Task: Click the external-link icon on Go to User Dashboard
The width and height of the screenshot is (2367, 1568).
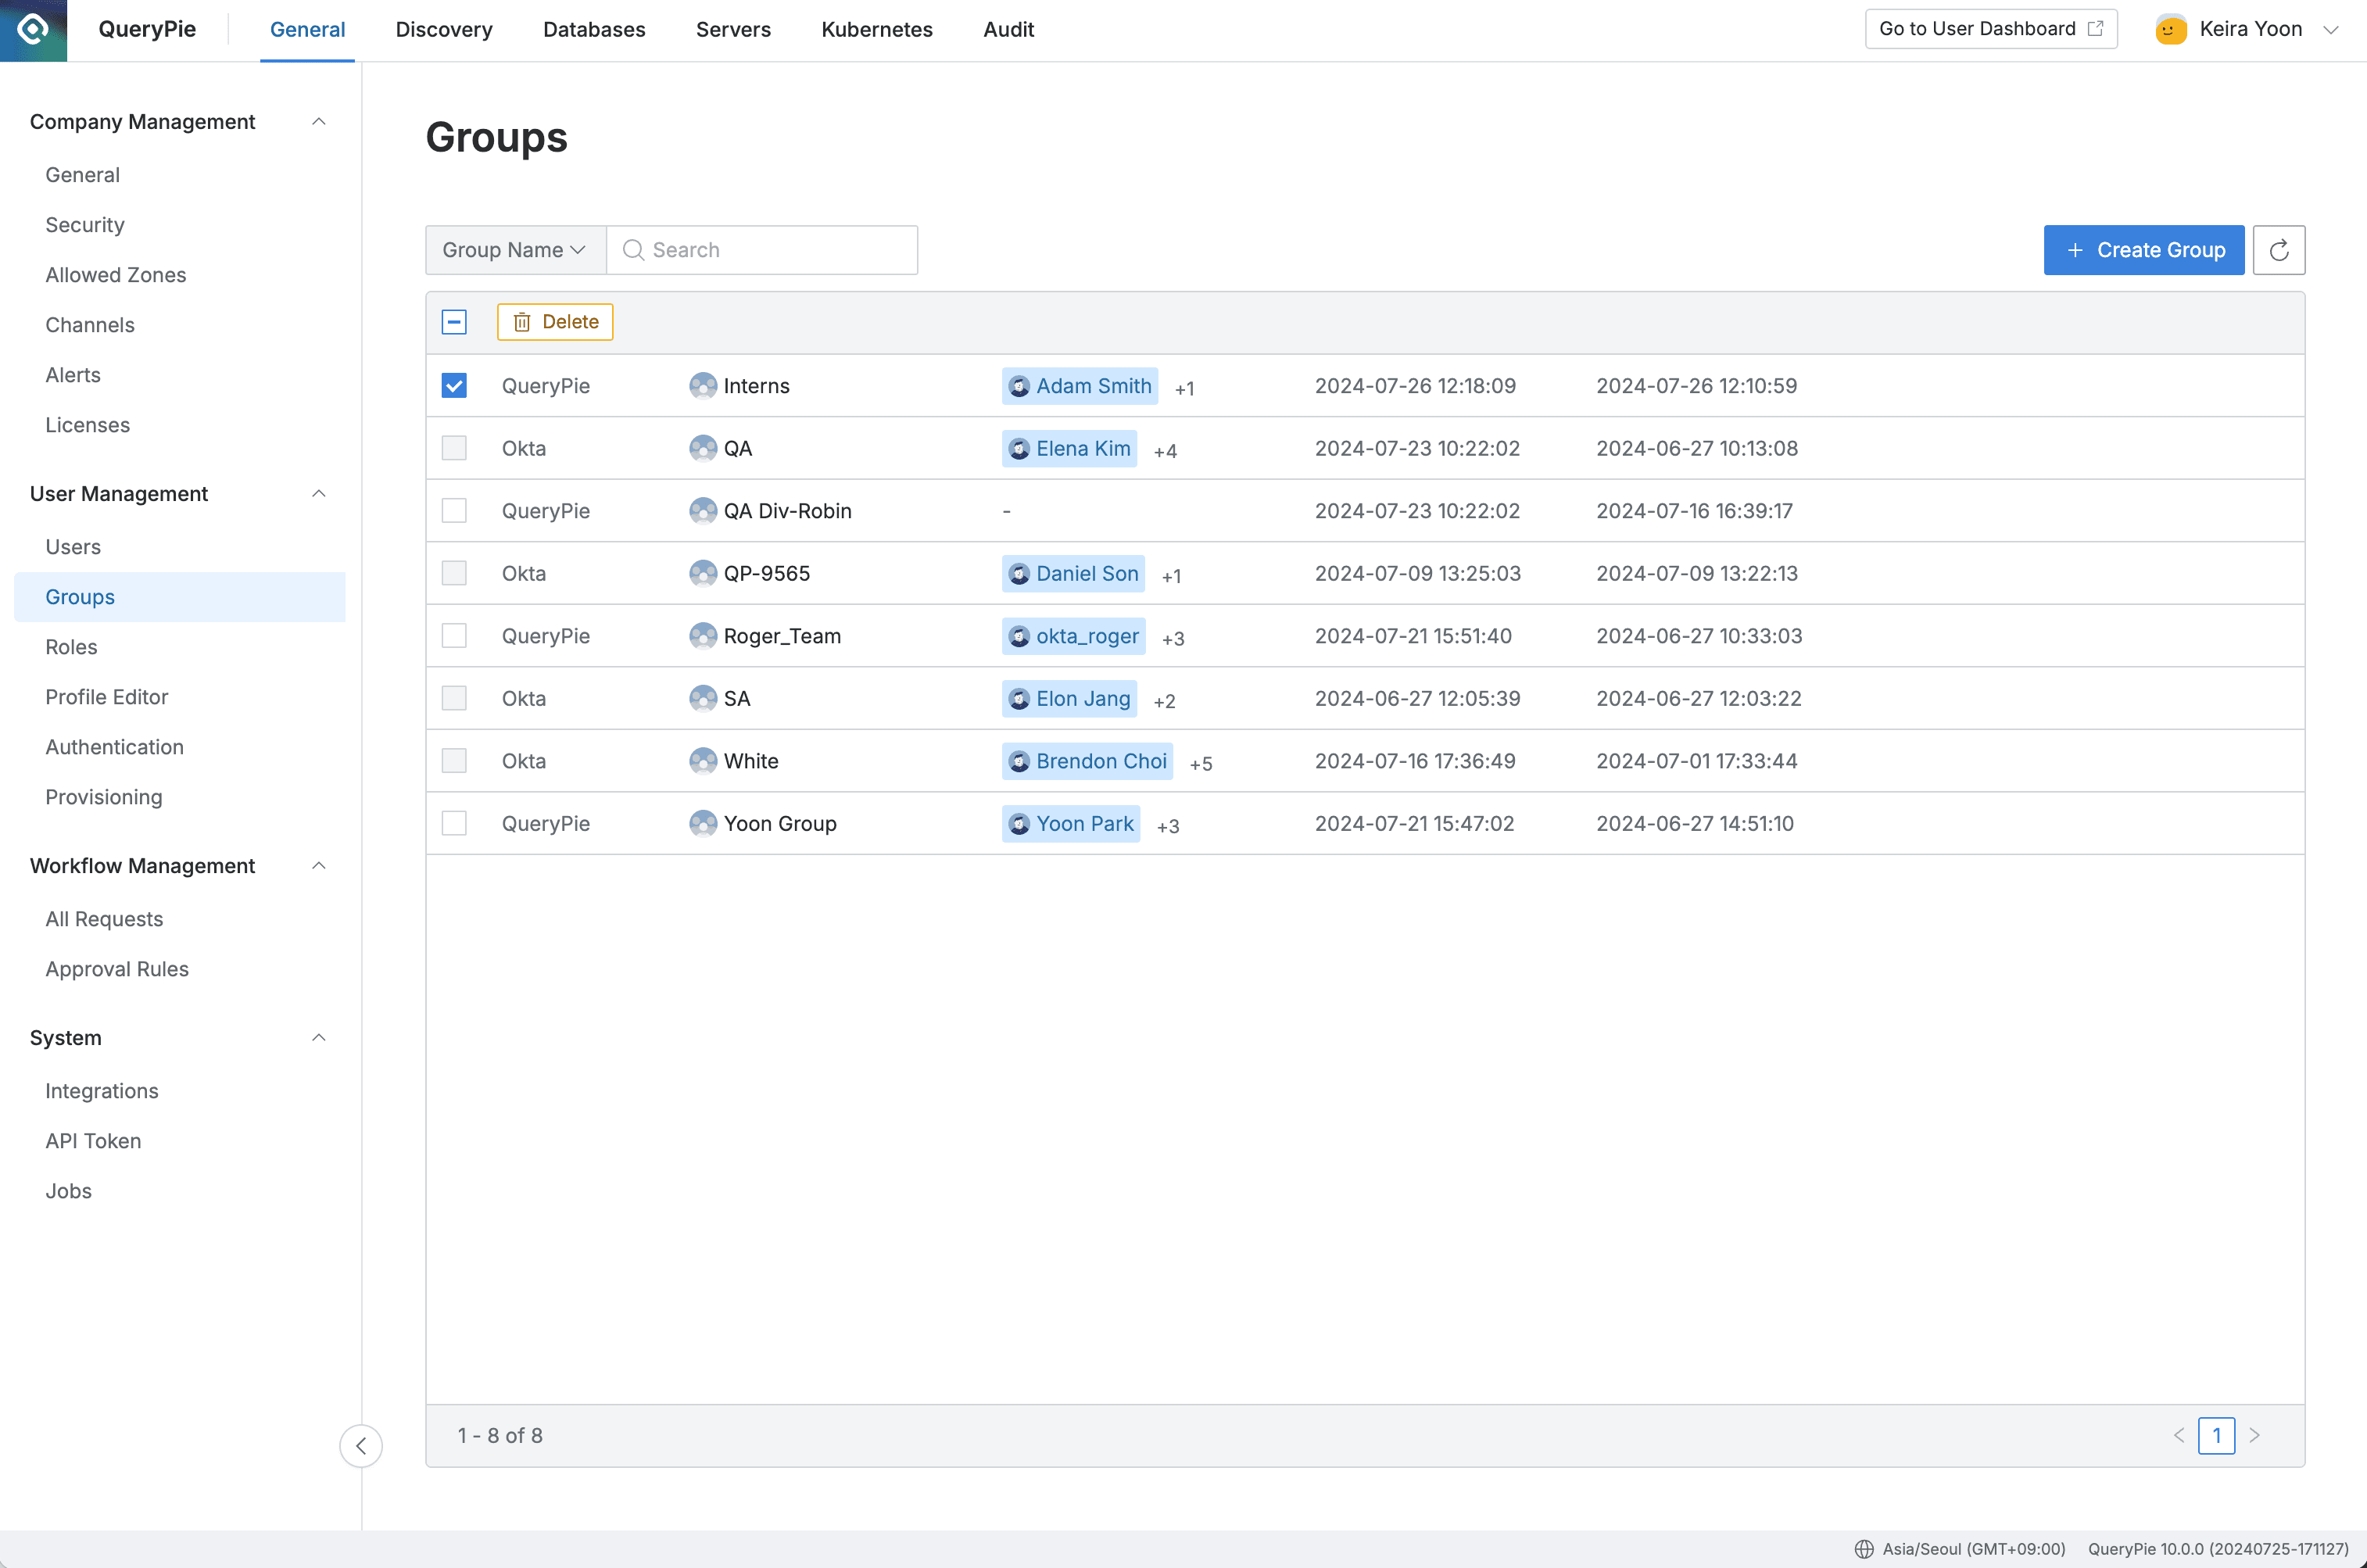Action: pyautogui.click(x=2094, y=28)
